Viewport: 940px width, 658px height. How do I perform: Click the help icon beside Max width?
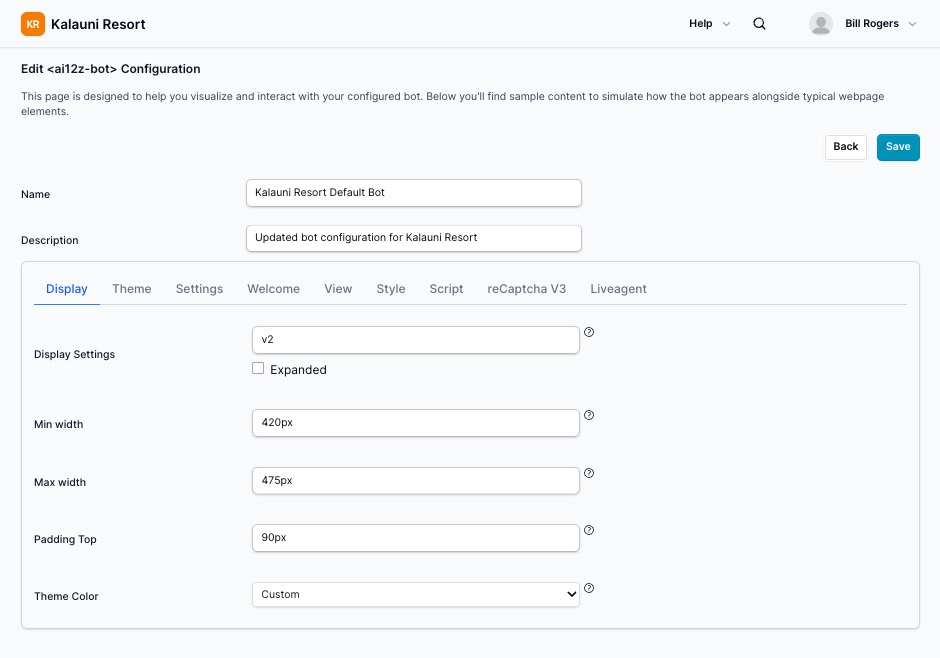[589, 472]
